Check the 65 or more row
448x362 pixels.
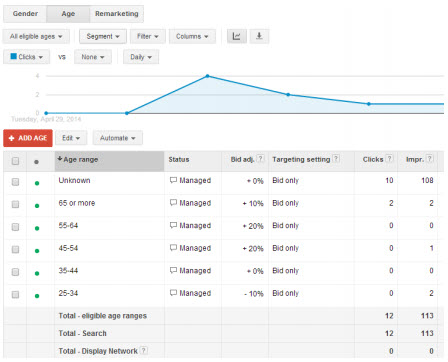point(15,204)
